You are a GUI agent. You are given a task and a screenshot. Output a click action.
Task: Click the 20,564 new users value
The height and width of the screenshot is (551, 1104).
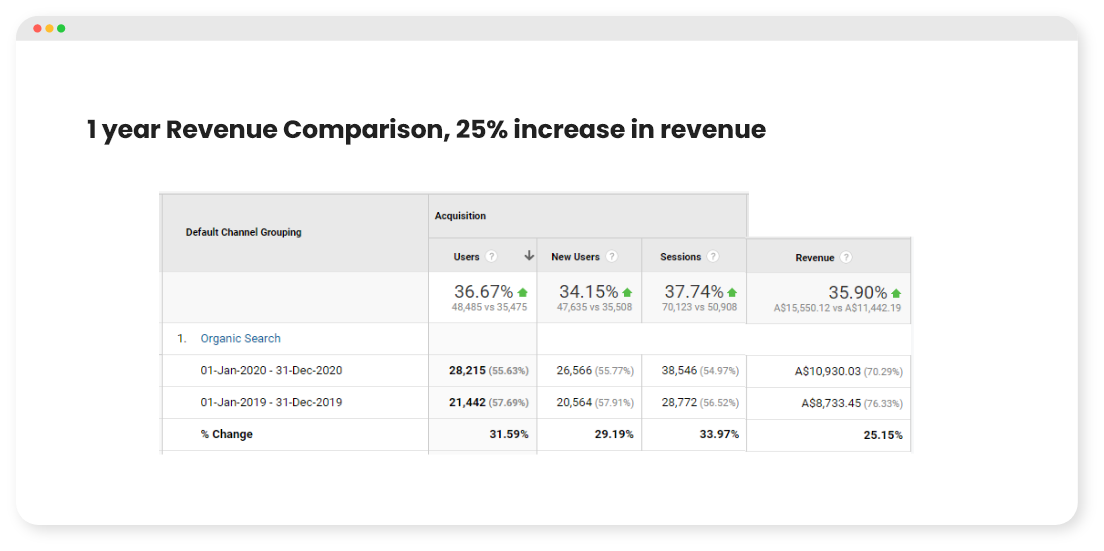pos(574,403)
